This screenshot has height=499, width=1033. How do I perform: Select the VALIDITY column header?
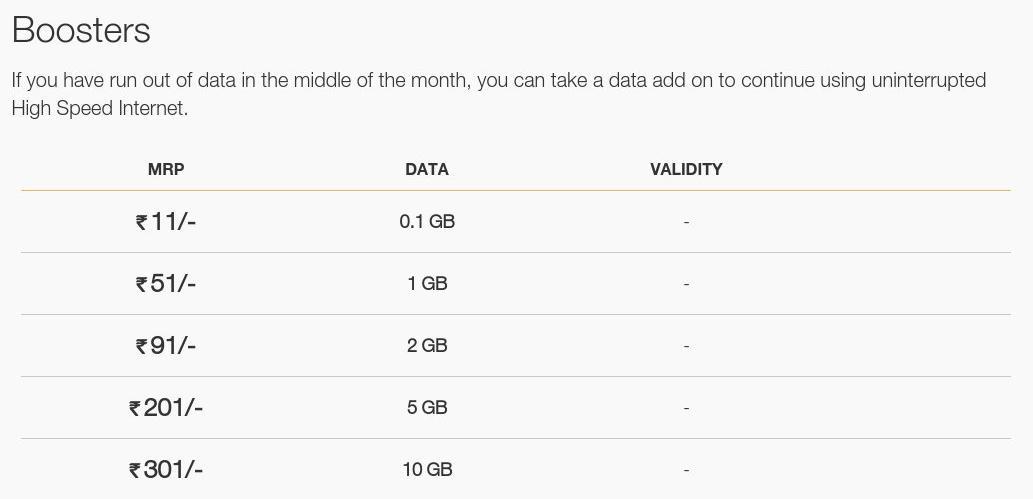click(x=686, y=169)
